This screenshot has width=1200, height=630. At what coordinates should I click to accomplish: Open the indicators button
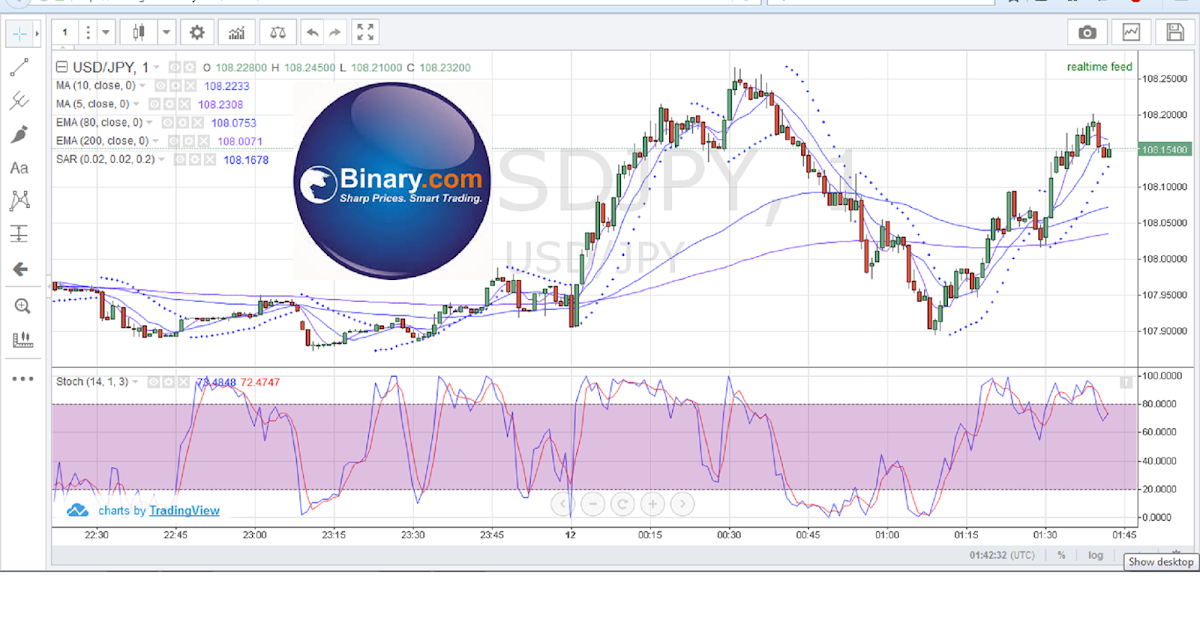[237, 33]
